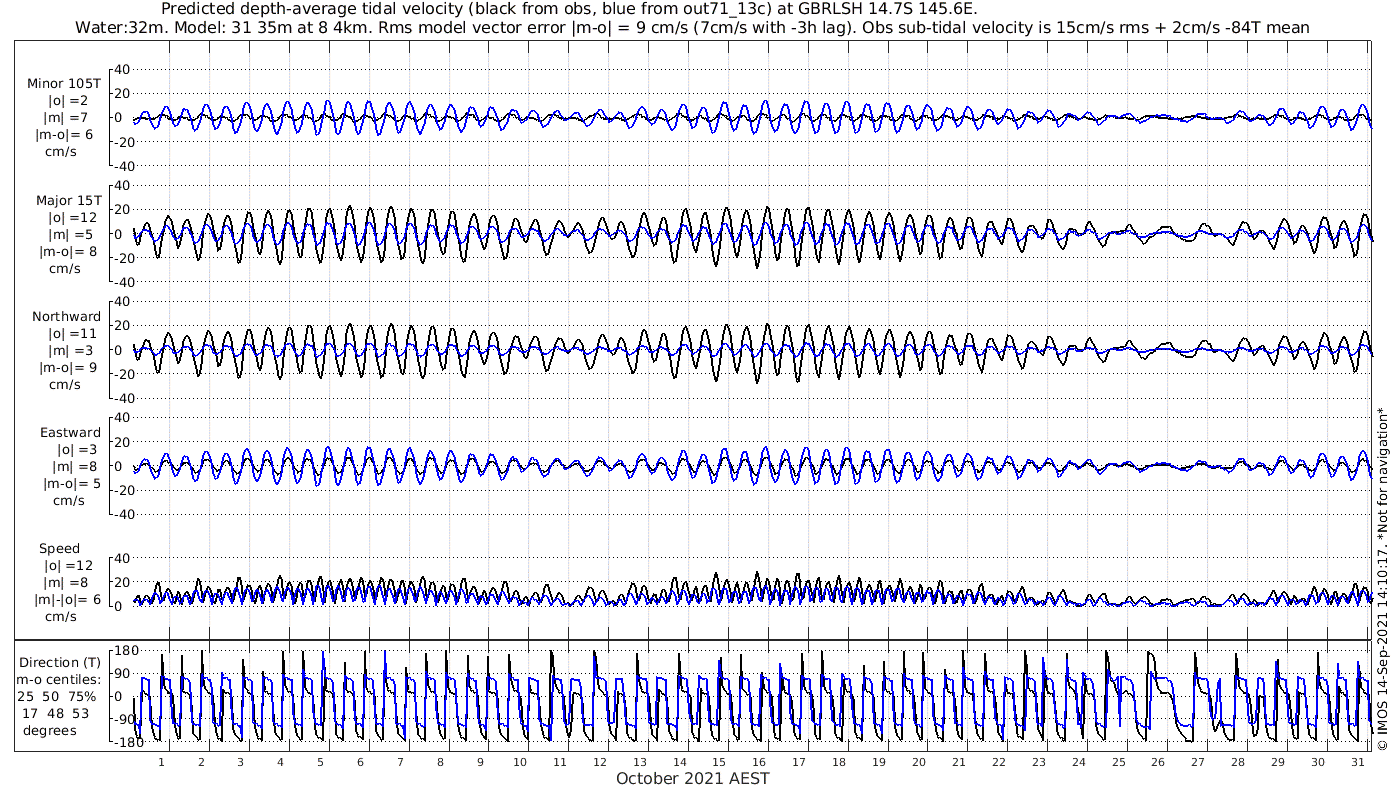Click the top '40' tick of Speed axis
1400x800 pixels.
click(x=123, y=558)
